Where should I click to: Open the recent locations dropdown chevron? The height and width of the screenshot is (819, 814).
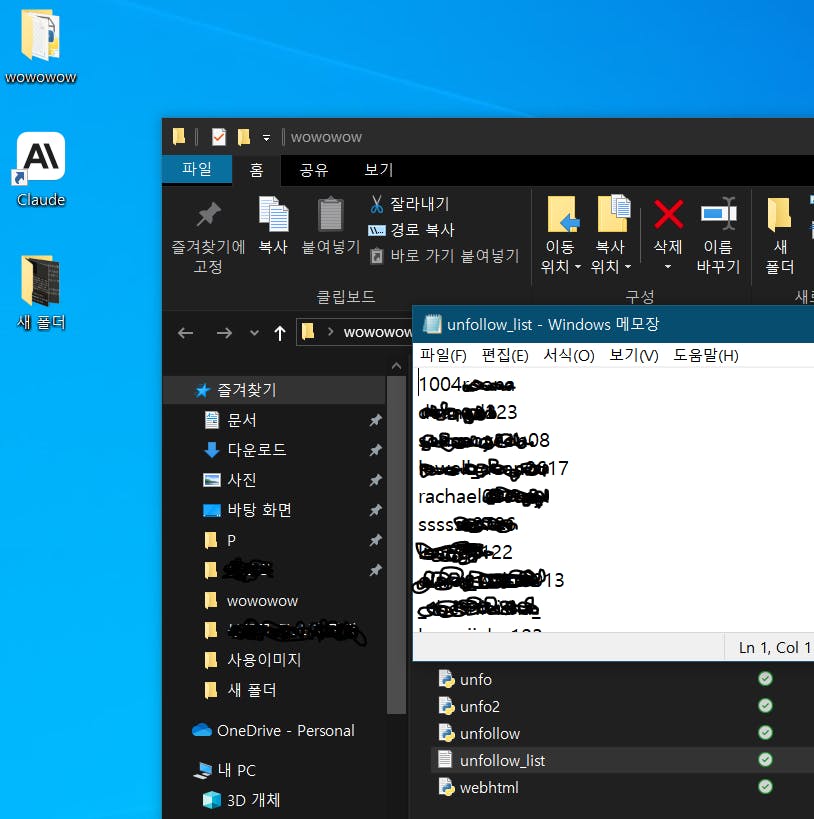pyautogui.click(x=254, y=333)
